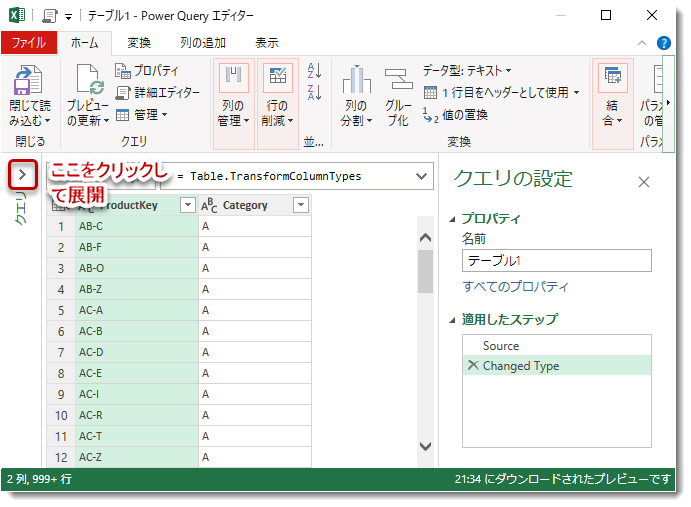Click the Close & Load (閉じて読み込む) icon
The image size is (691, 507).
tap(27, 80)
